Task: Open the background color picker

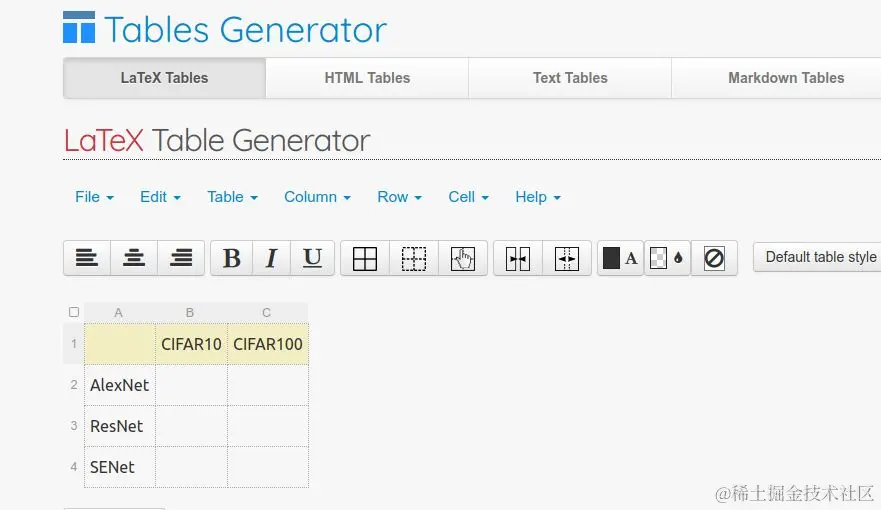Action: 667,258
